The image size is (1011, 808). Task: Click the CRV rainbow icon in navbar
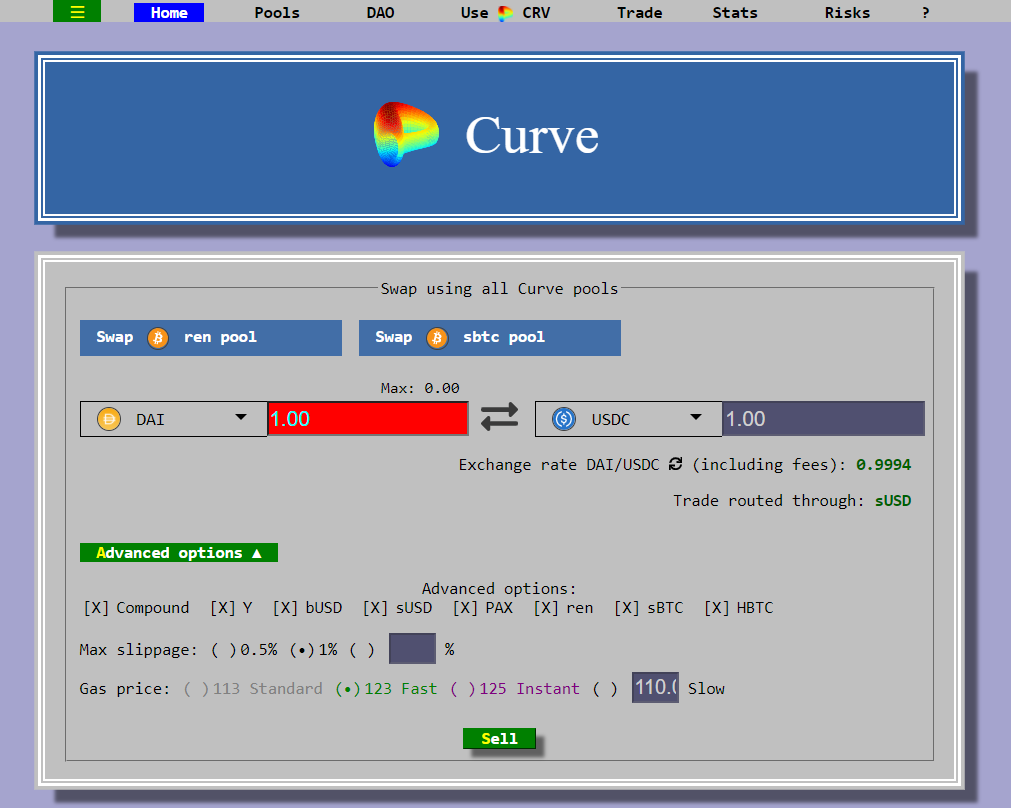[x=505, y=13]
